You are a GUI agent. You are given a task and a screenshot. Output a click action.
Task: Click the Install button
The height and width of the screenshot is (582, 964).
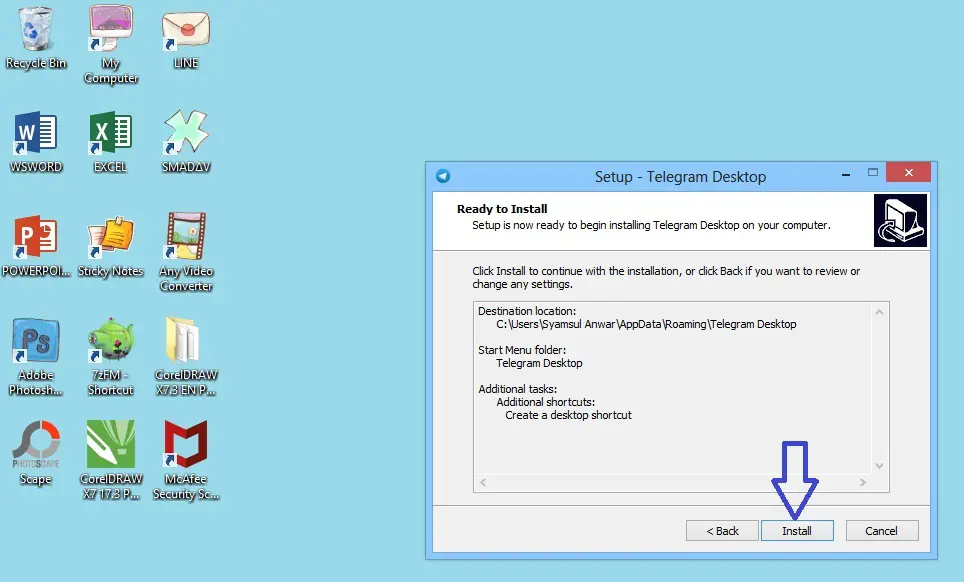797,531
